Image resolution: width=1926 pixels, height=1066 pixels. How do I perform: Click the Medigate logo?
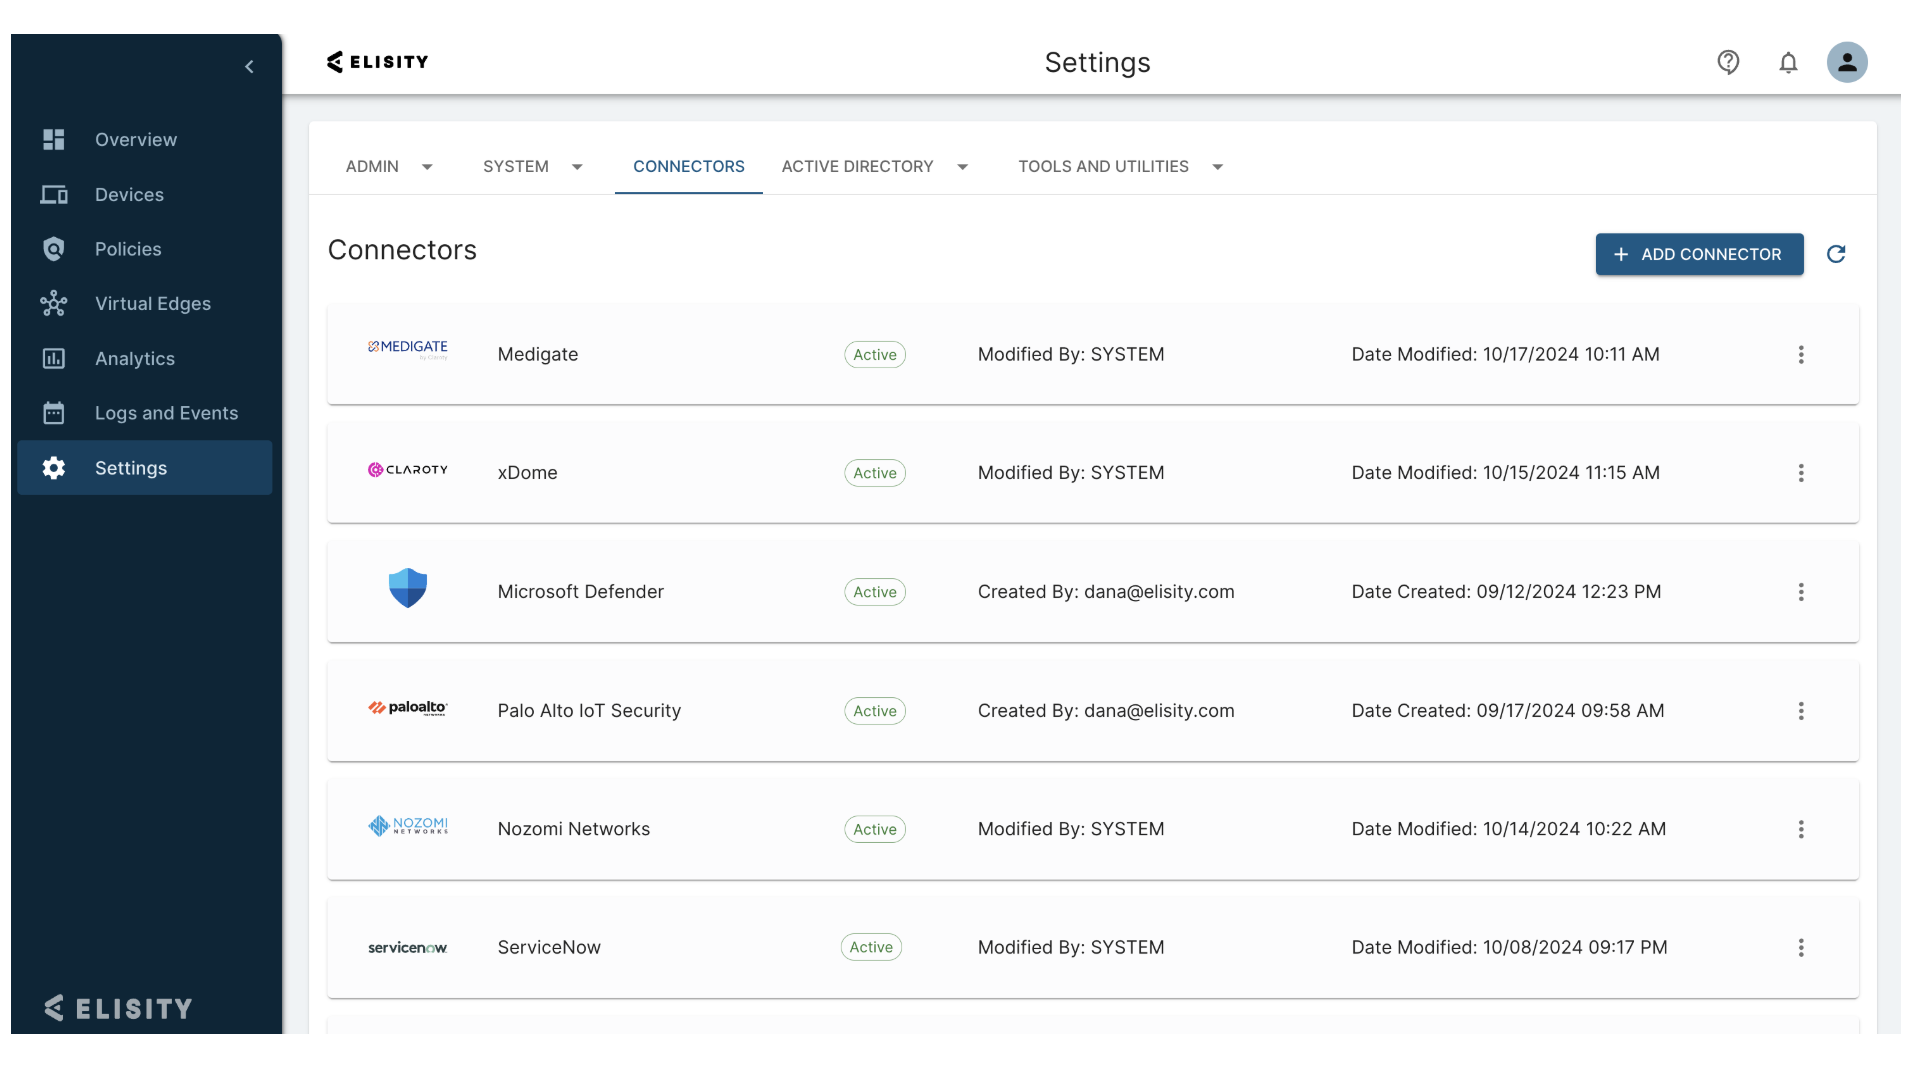pyautogui.click(x=408, y=349)
